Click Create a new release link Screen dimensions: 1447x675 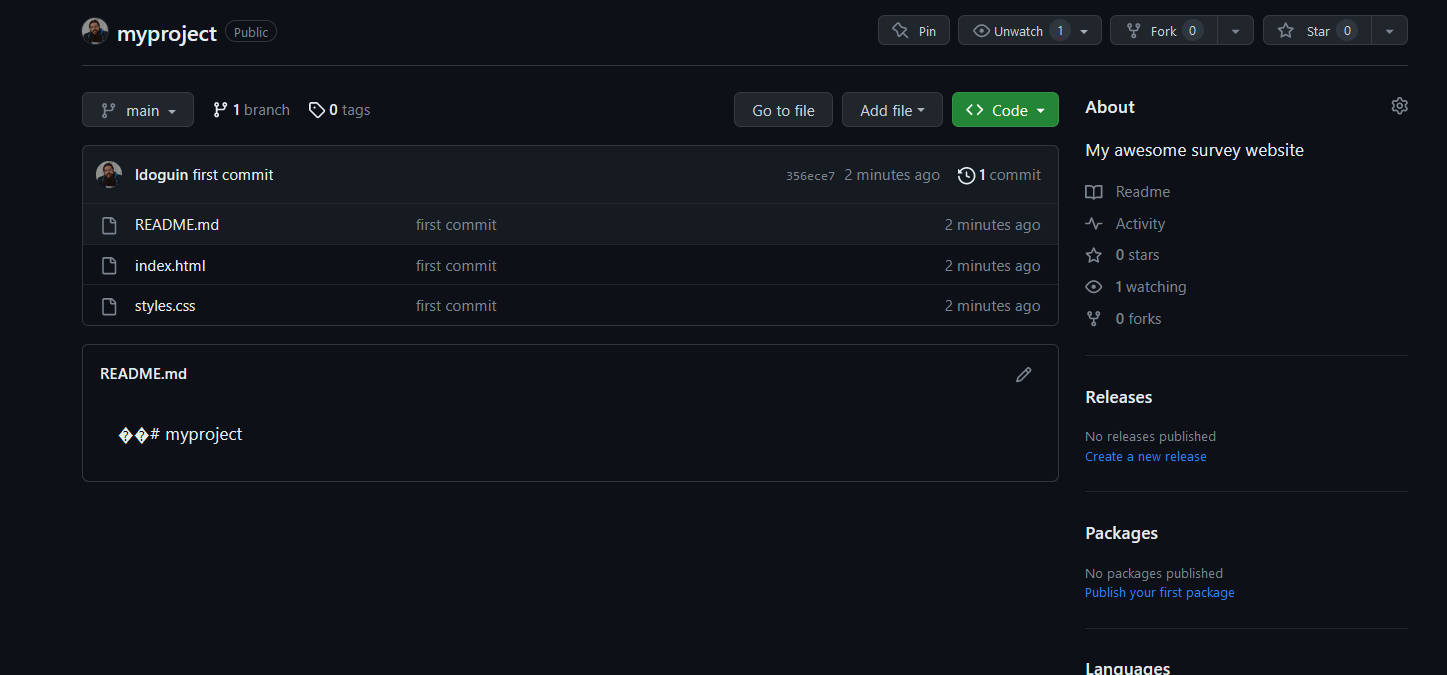(x=1146, y=457)
